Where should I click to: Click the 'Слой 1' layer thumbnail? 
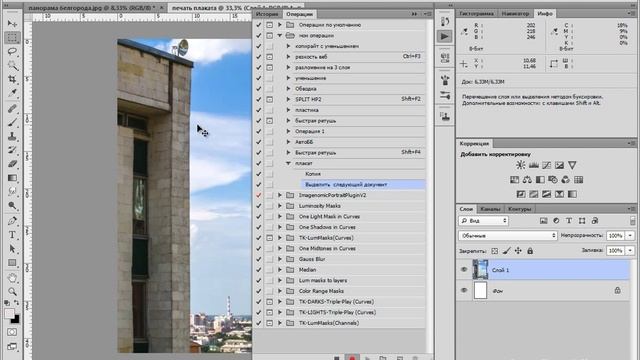click(x=480, y=270)
